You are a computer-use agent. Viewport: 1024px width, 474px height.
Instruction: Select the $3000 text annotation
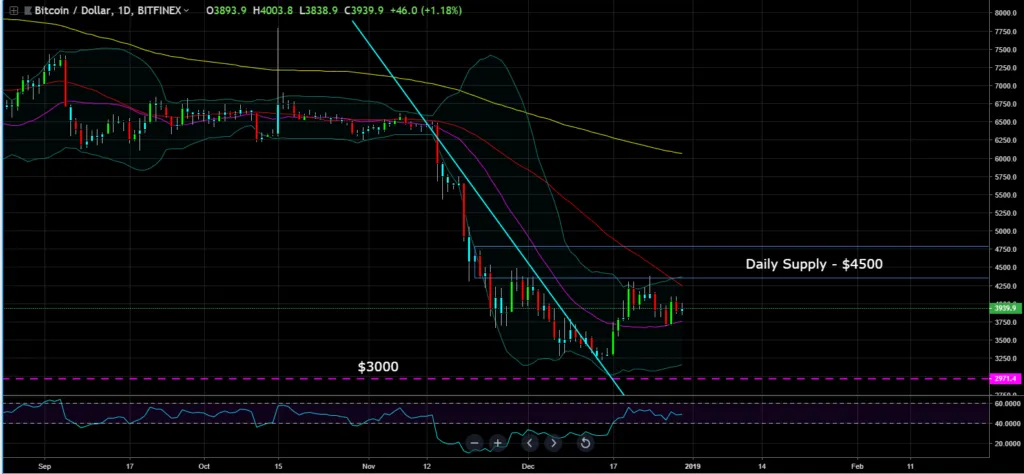[x=377, y=366]
